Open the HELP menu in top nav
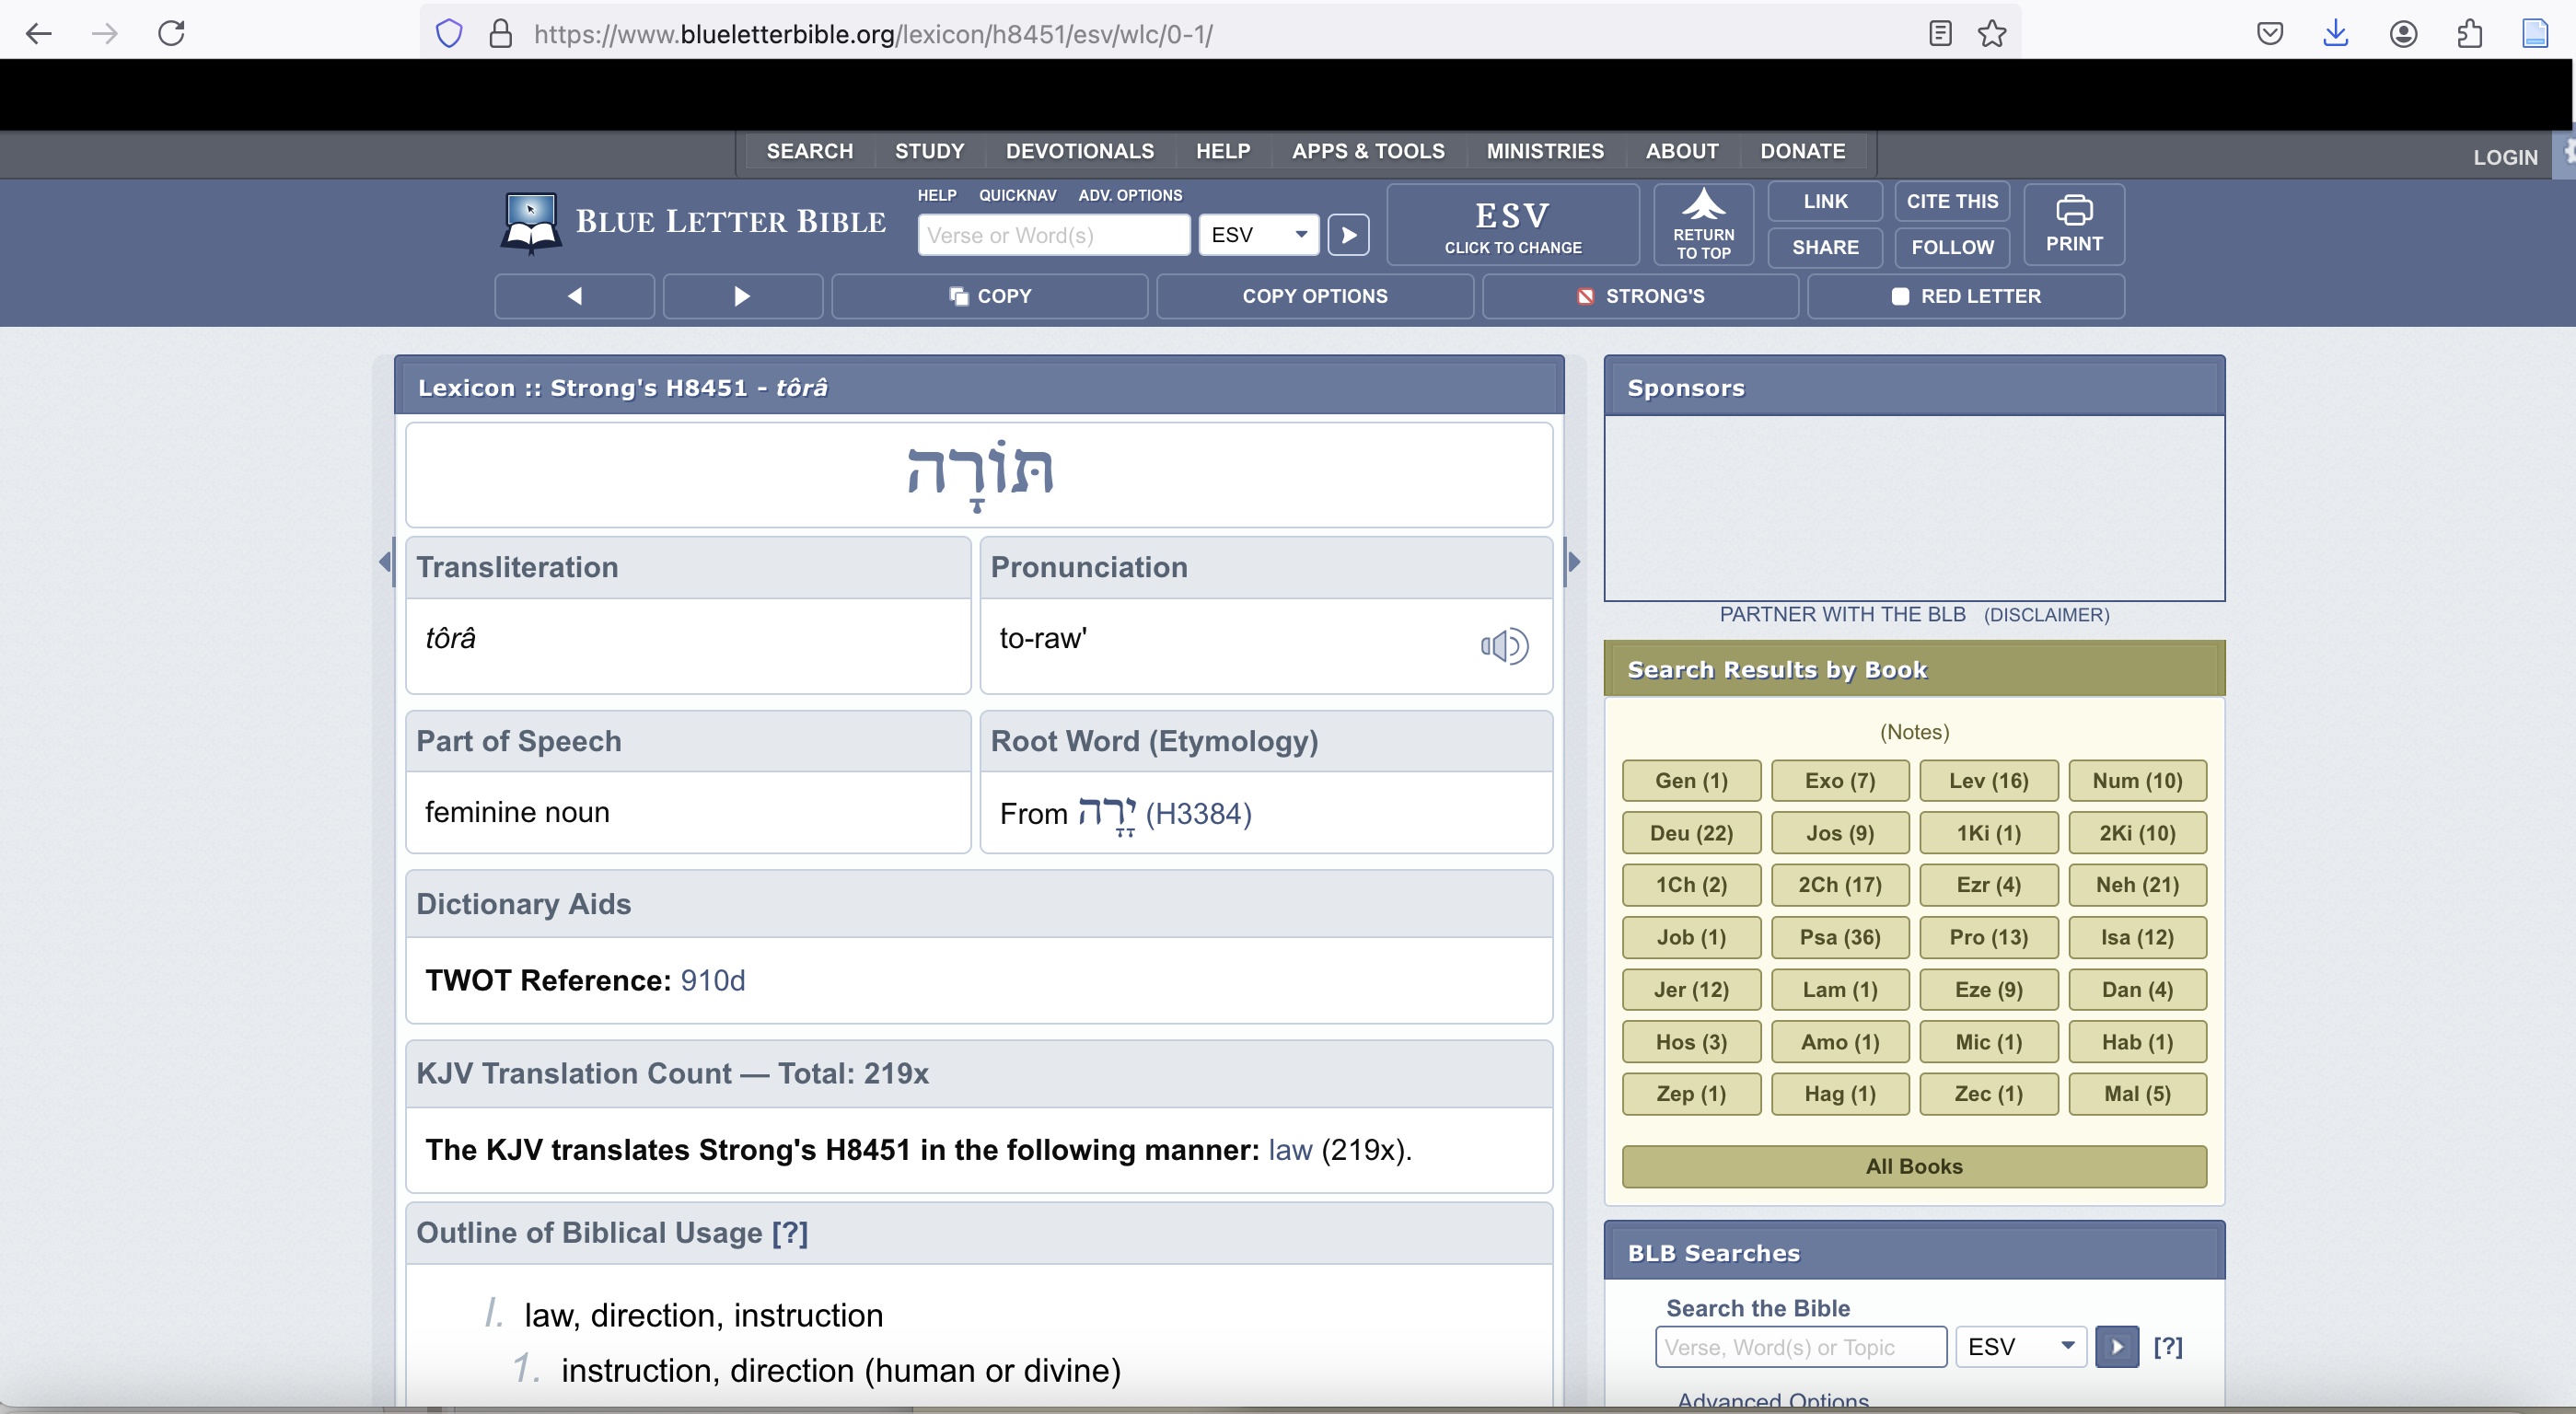The height and width of the screenshot is (1414, 2576). (x=1222, y=151)
